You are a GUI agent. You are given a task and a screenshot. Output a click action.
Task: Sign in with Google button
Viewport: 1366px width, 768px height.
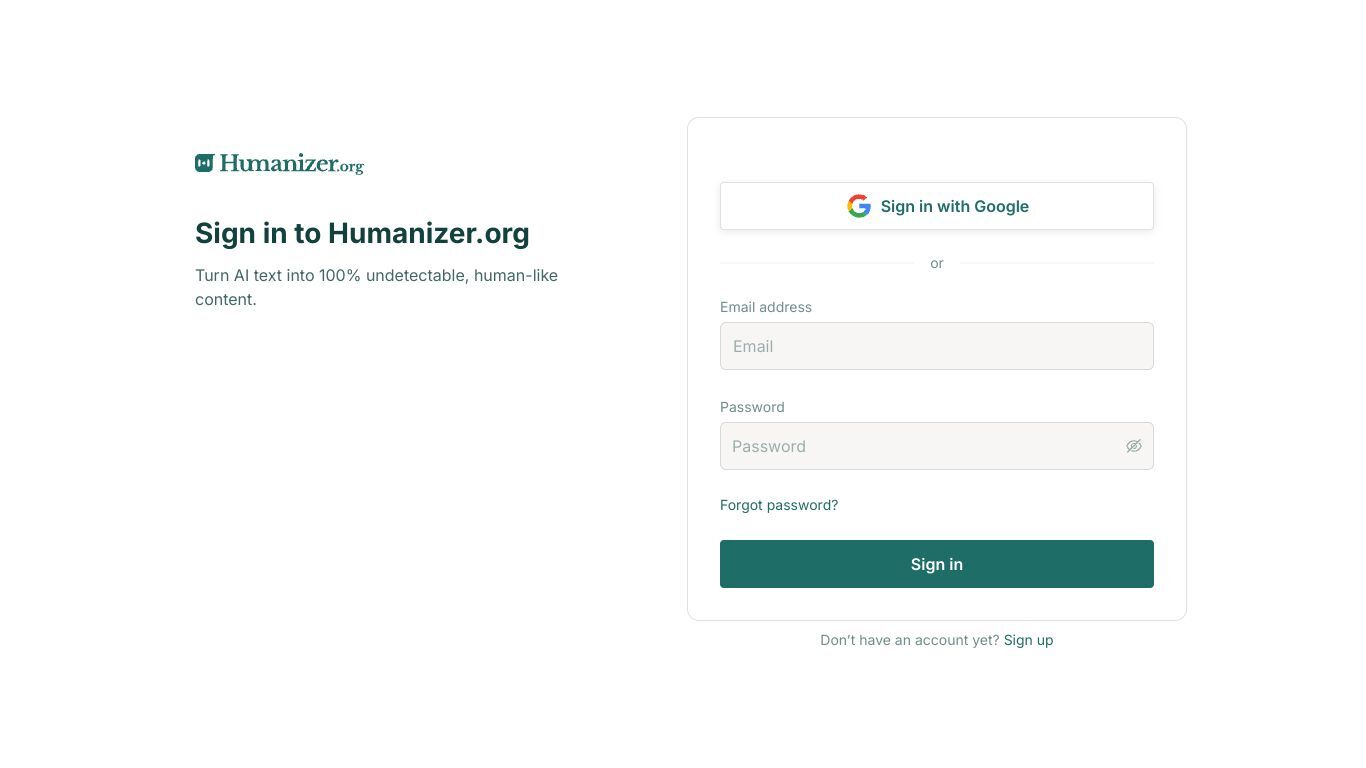click(937, 206)
